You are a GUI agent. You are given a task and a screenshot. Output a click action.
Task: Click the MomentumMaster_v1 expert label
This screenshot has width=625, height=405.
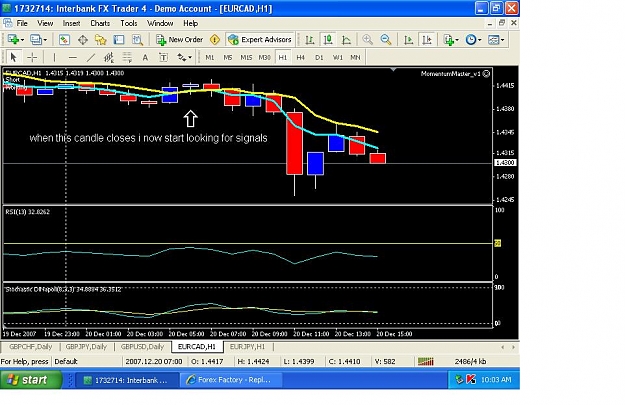click(455, 74)
